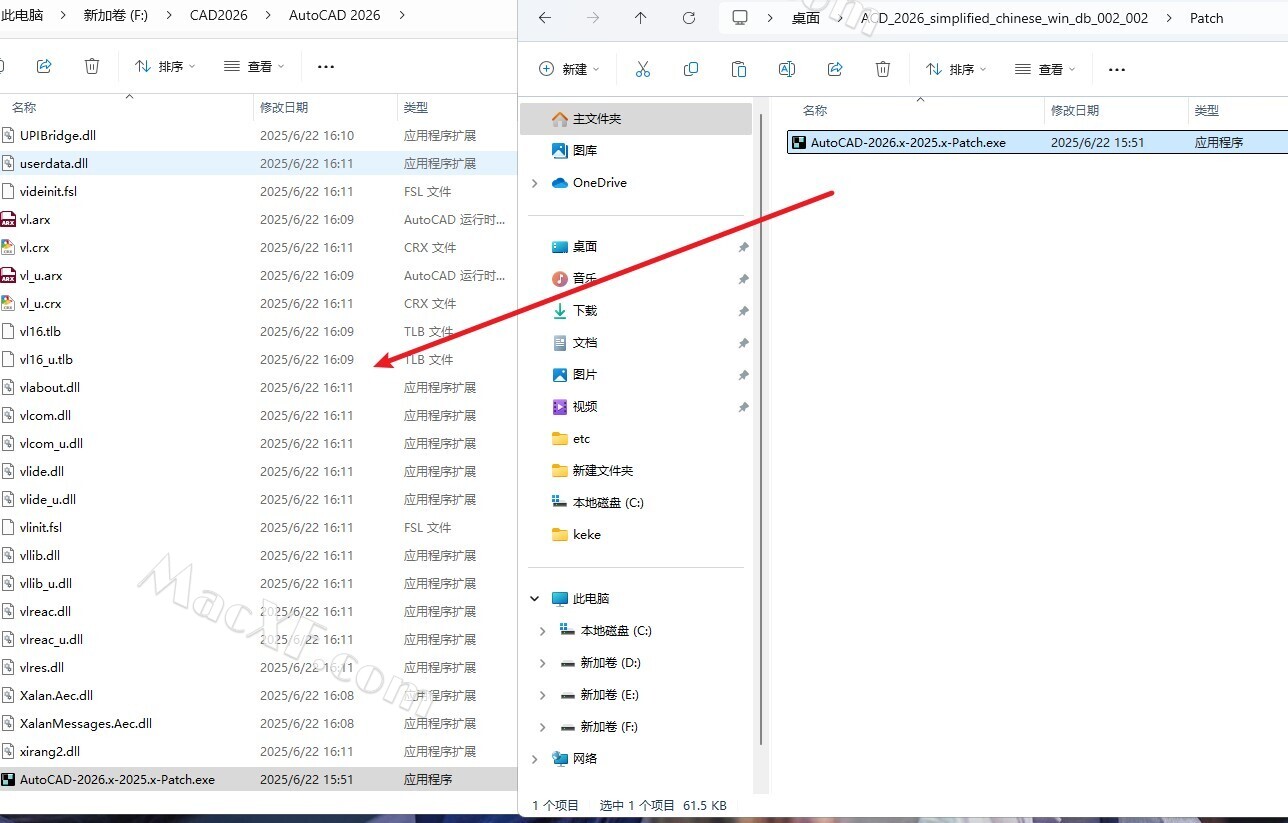Open the 查看 dropdown in left window
Viewport: 1288px width, 823px height.
254,66
